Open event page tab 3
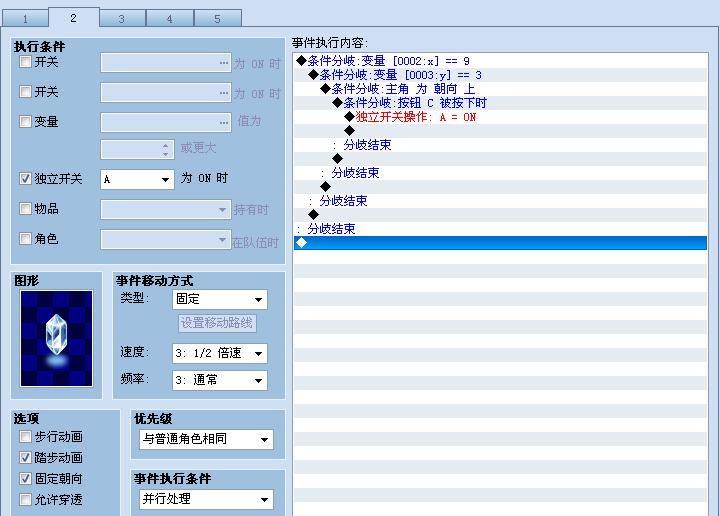The image size is (720, 516). click(122, 18)
